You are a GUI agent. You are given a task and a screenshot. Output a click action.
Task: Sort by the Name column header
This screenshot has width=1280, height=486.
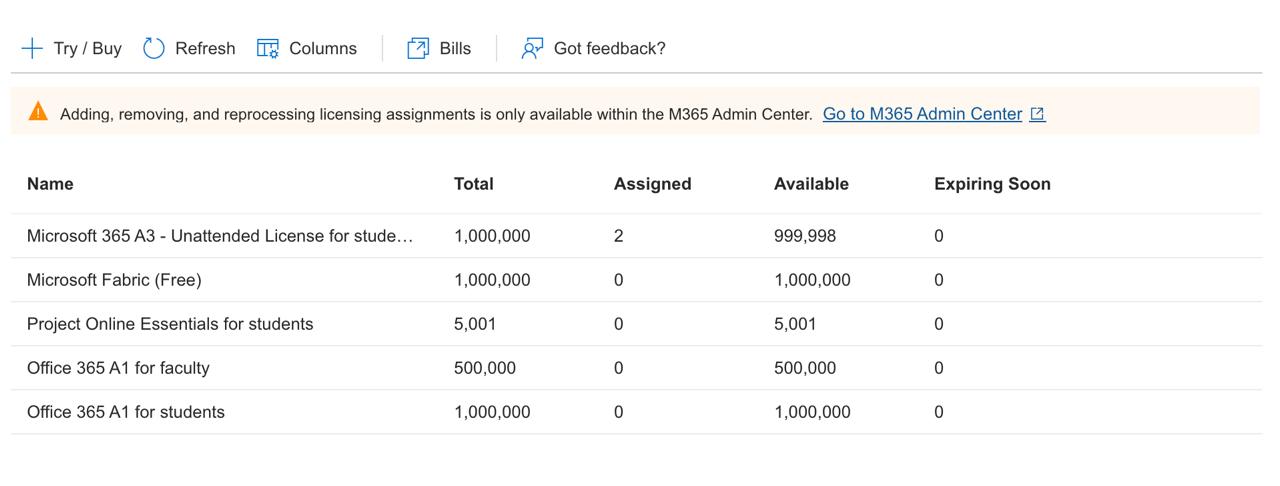[x=50, y=184]
